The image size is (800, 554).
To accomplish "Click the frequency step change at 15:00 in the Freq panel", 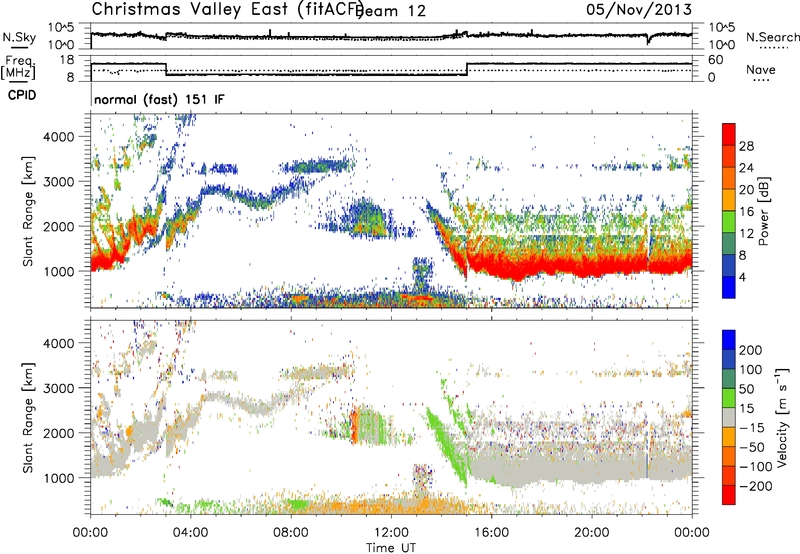I will point(467,69).
